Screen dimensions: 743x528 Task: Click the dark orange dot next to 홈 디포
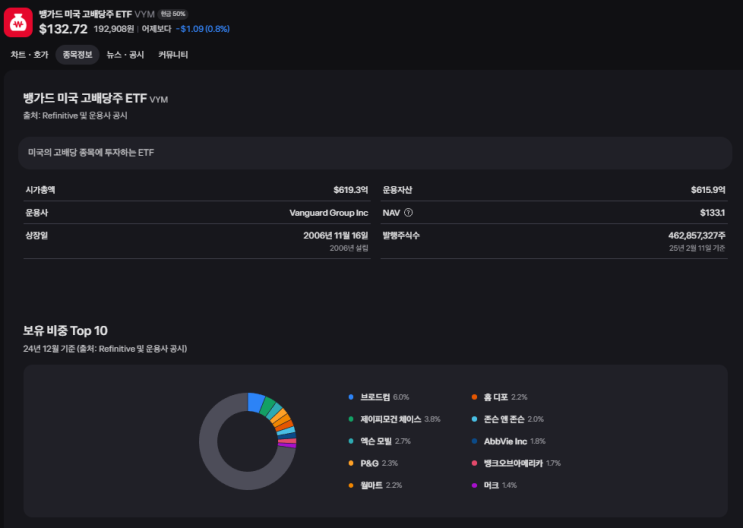(474, 397)
